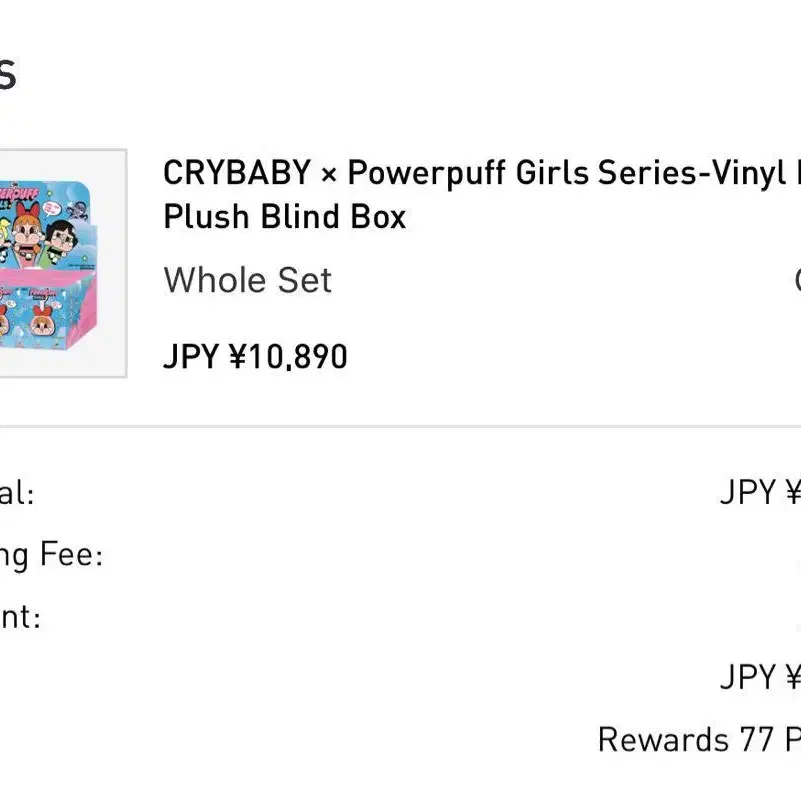Click the blonde Bubbles character in the image

(x=5, y=240)
